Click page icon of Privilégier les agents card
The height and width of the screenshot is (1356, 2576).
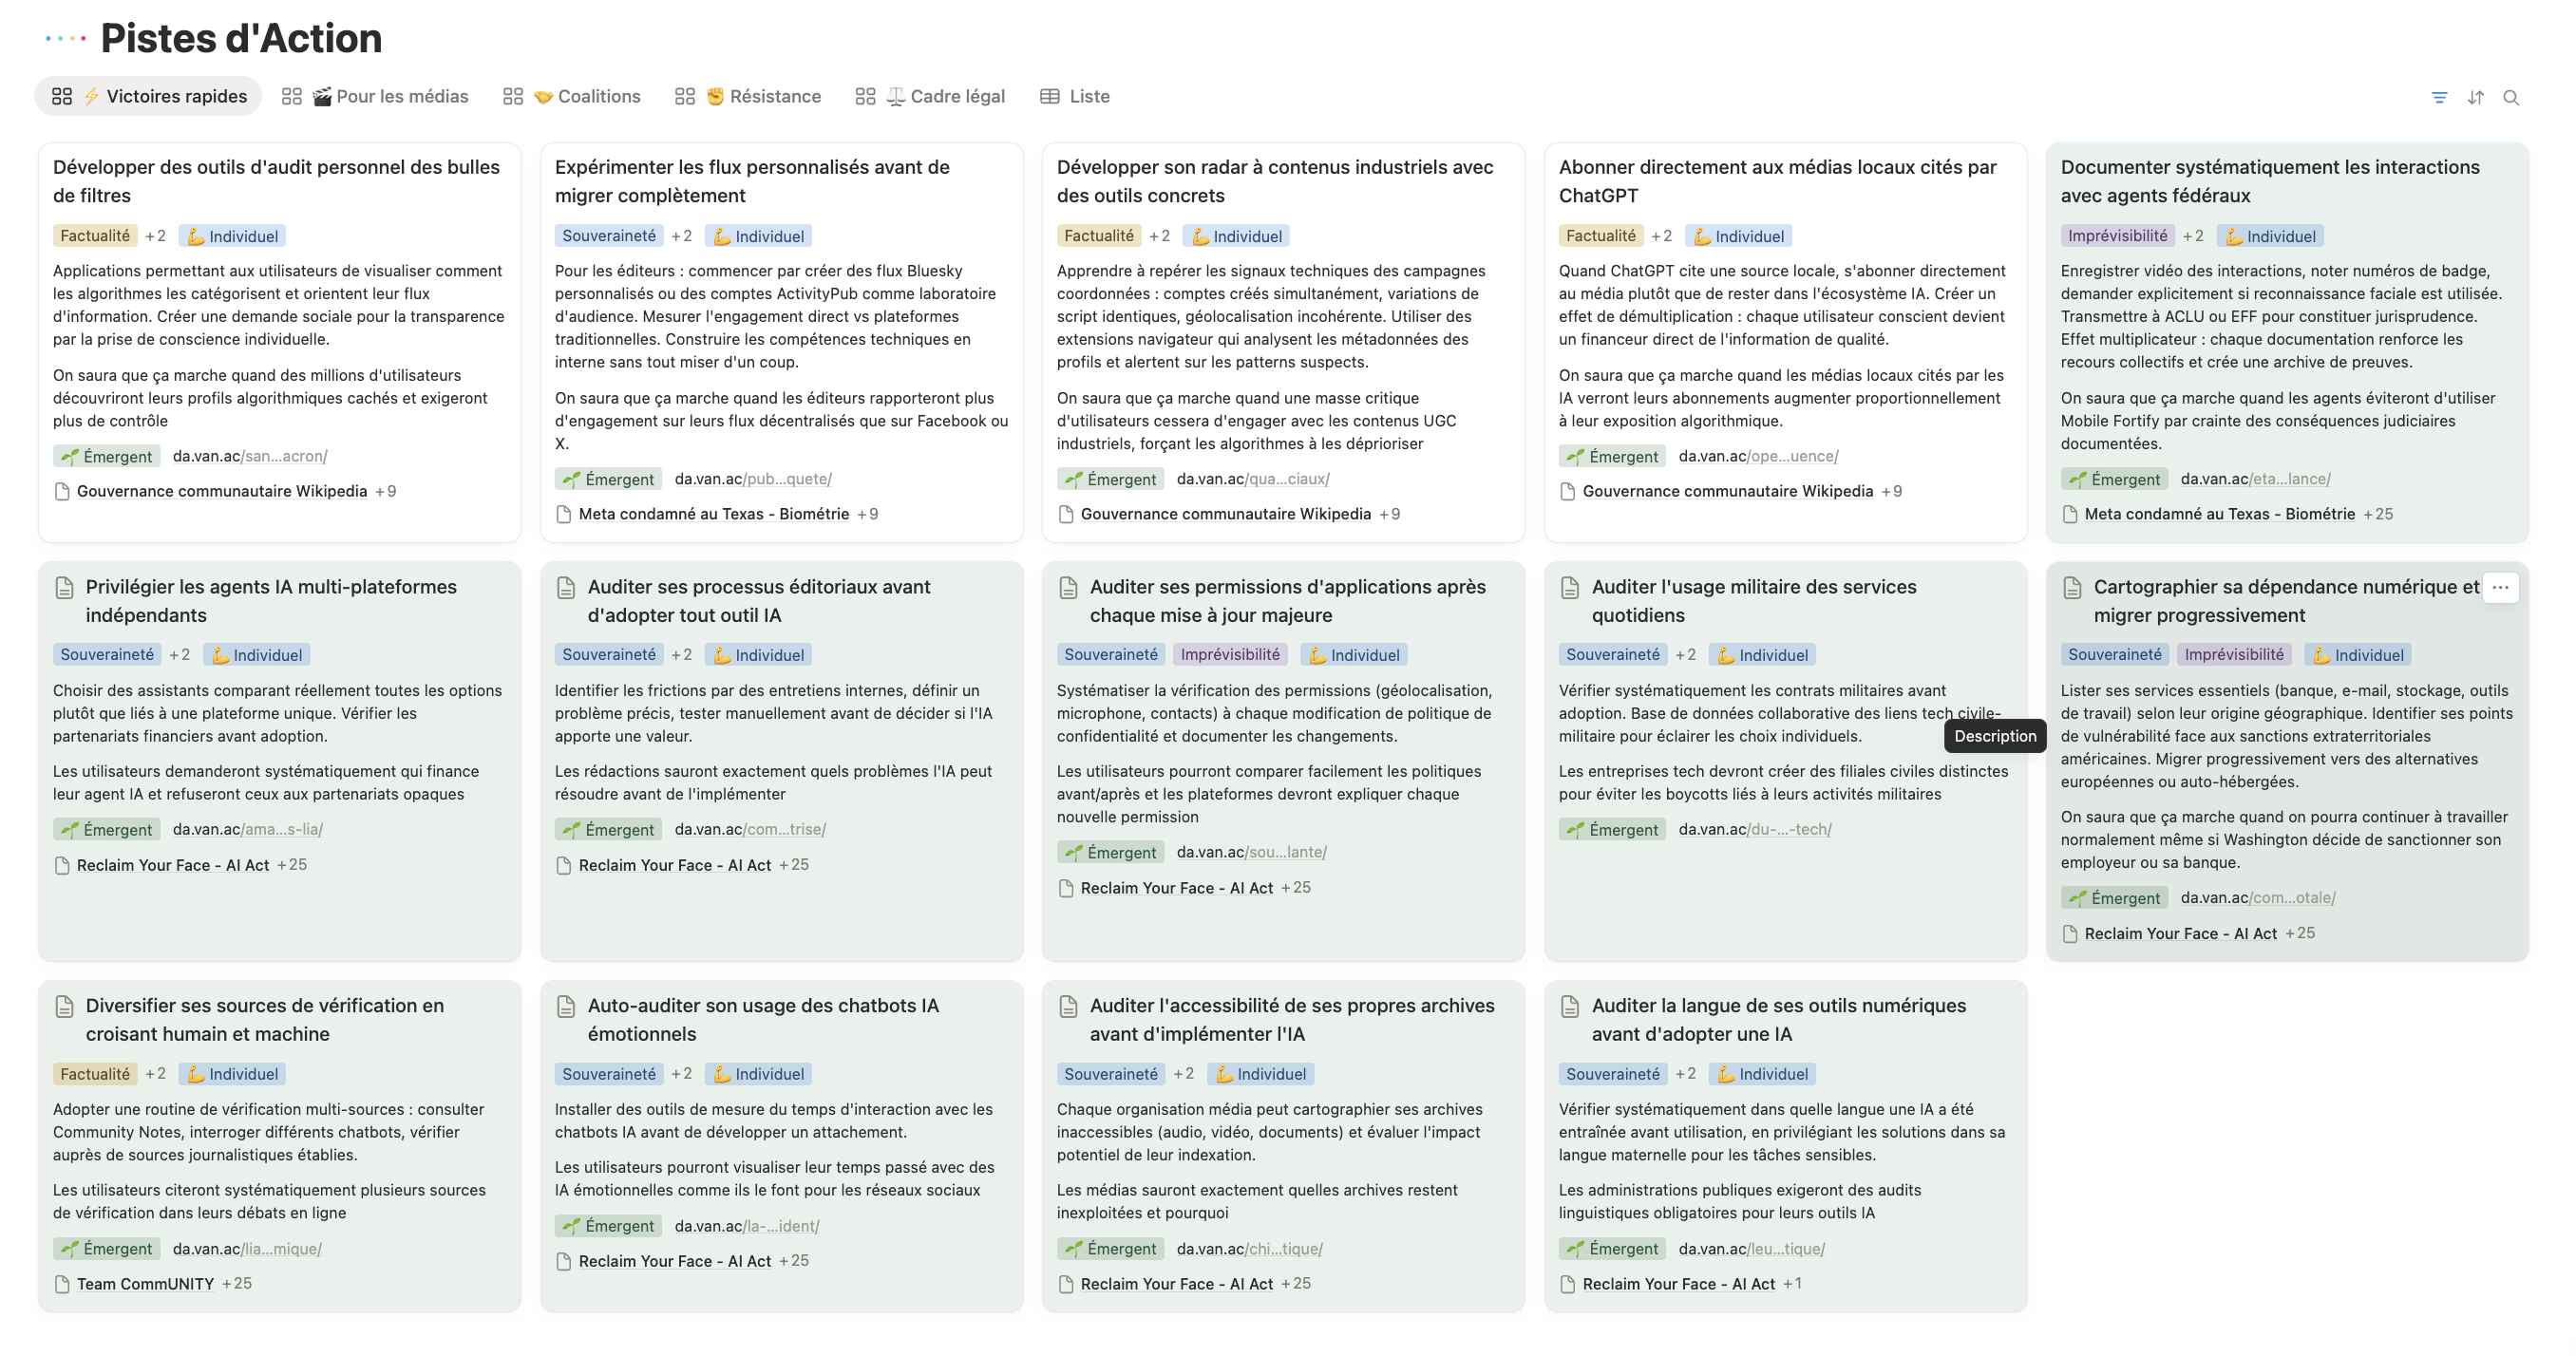65,588
